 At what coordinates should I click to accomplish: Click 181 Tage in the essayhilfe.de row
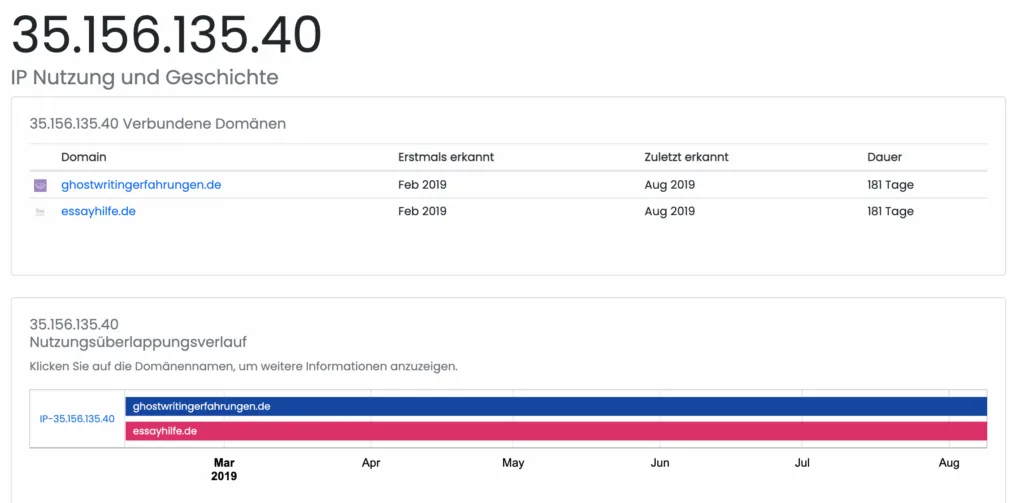tap(890, 212)
